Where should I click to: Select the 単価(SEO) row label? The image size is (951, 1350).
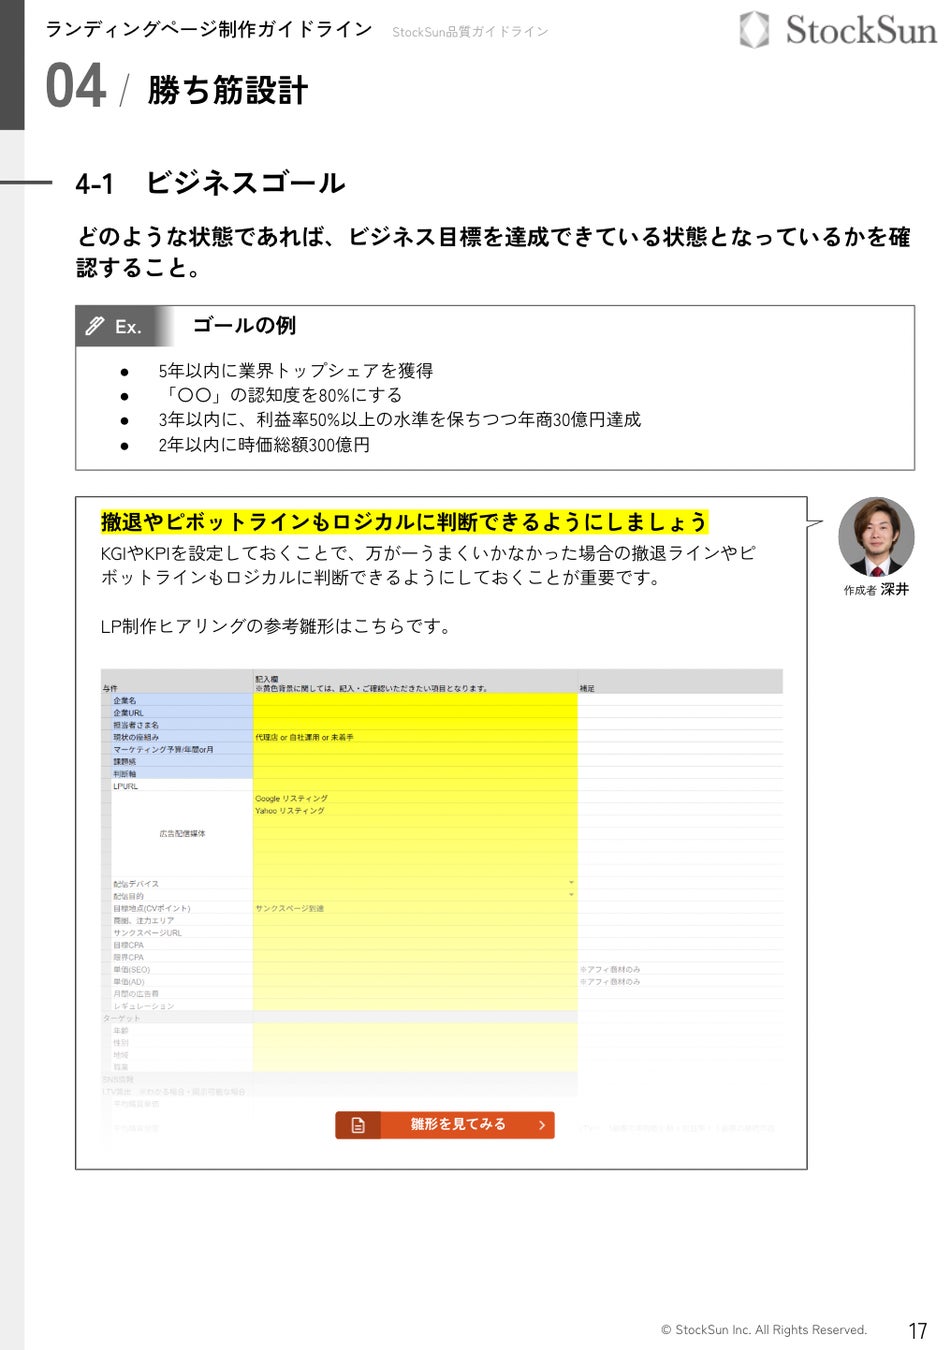coord(131,969)
